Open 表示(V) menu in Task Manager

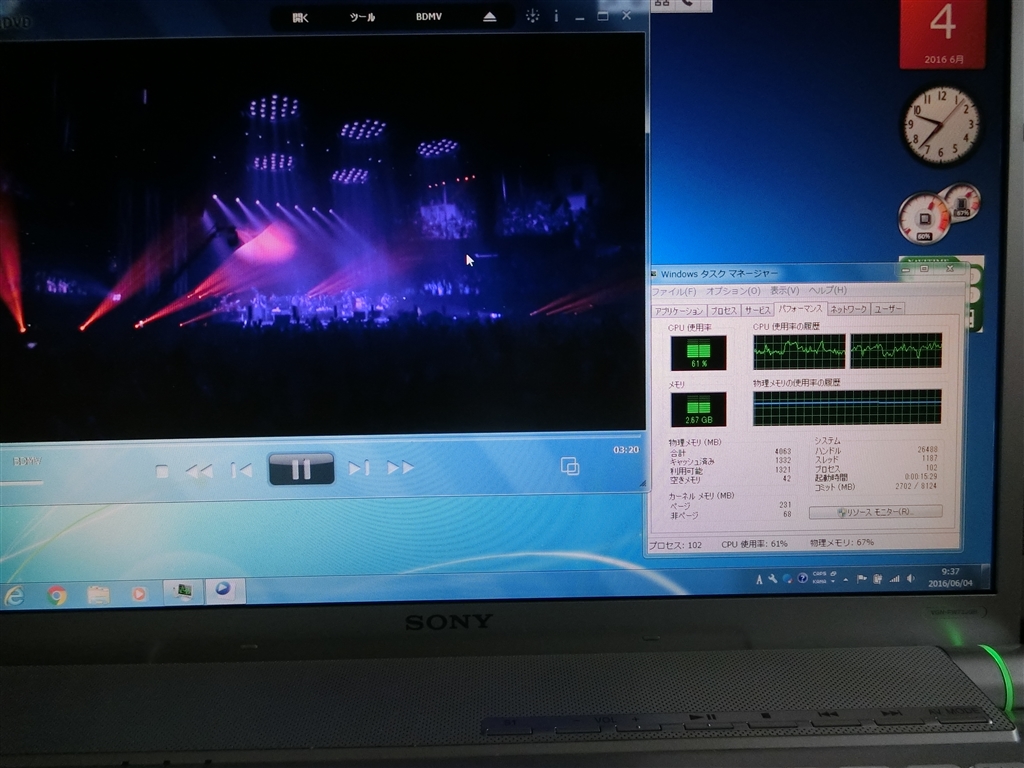(x=784, y=290)
